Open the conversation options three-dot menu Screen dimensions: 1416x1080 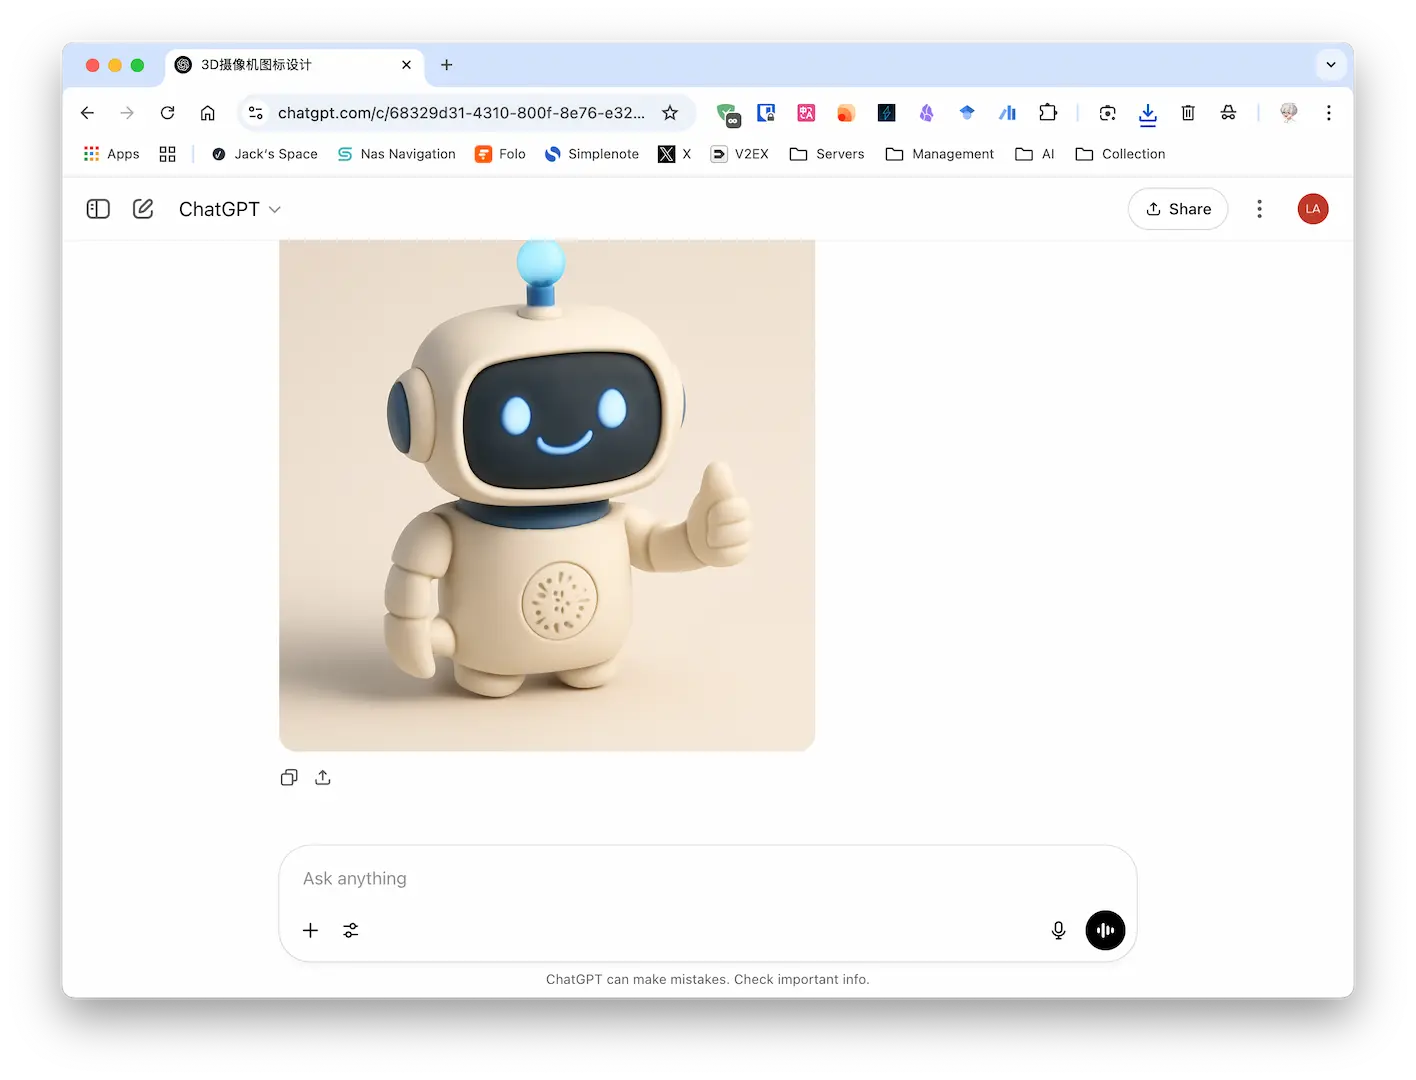tap(1259, 209)
